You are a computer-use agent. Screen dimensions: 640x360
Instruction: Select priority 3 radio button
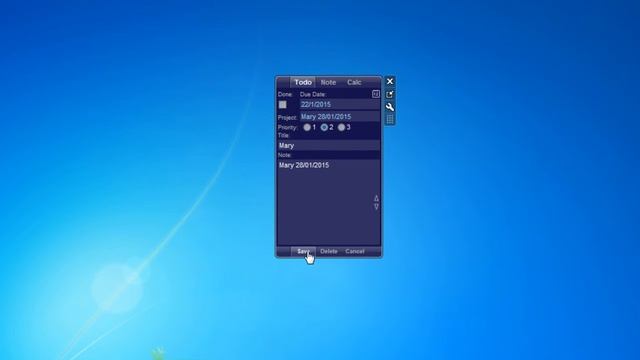341,127
